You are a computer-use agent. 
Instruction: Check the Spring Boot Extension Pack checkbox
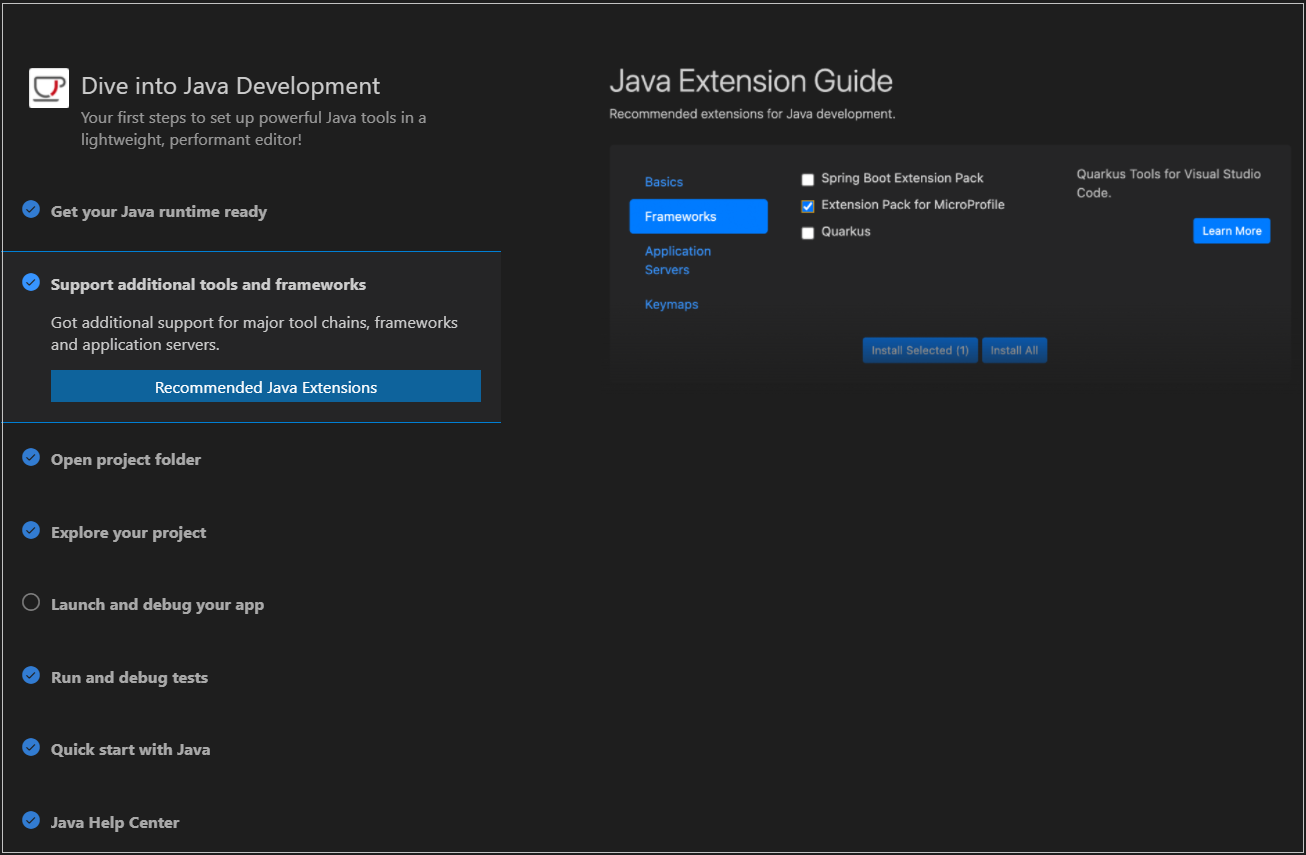808,178
